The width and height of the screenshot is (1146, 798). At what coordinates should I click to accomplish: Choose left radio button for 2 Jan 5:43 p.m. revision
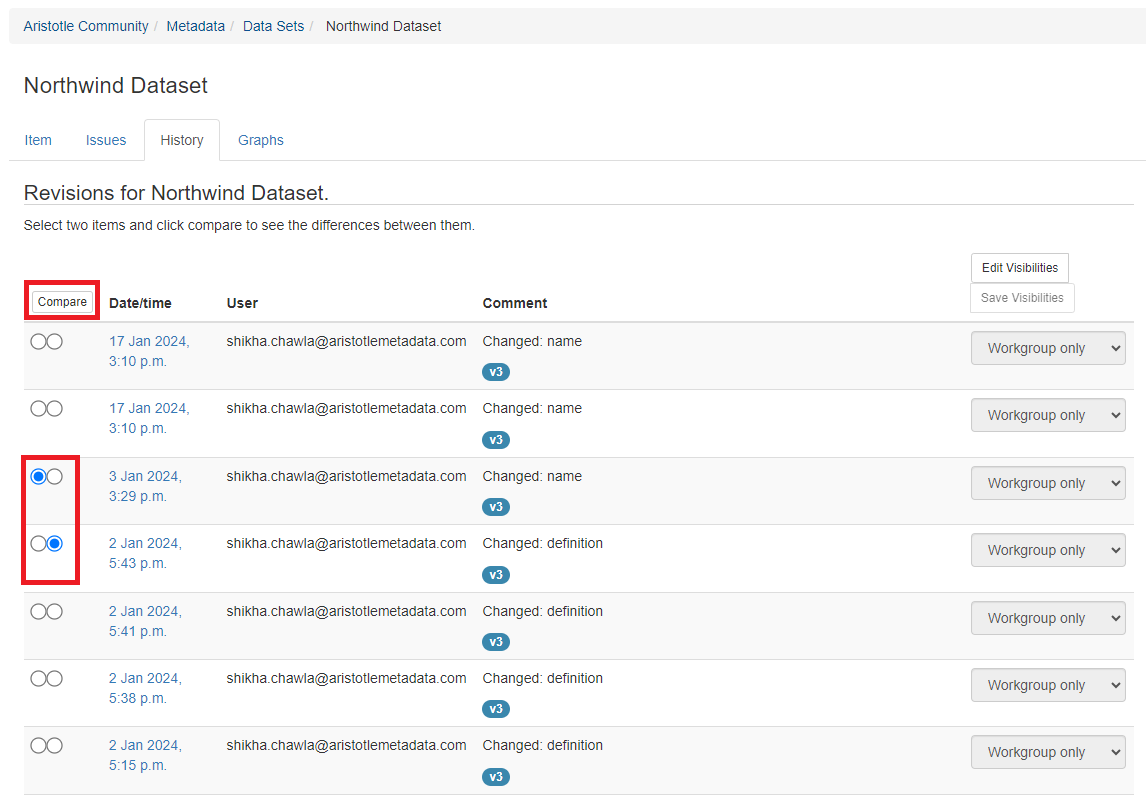tap(38, 544)
